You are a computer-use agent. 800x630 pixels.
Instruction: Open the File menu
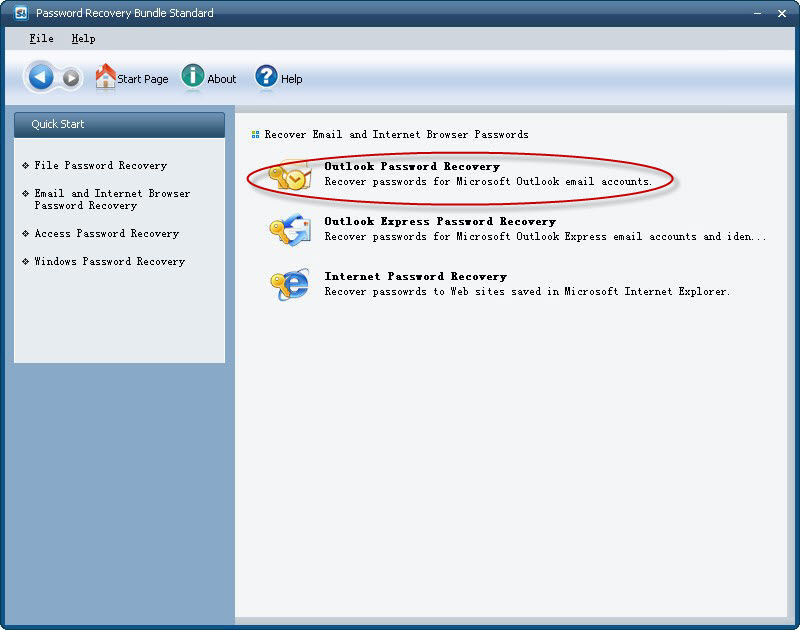(39, 38)
